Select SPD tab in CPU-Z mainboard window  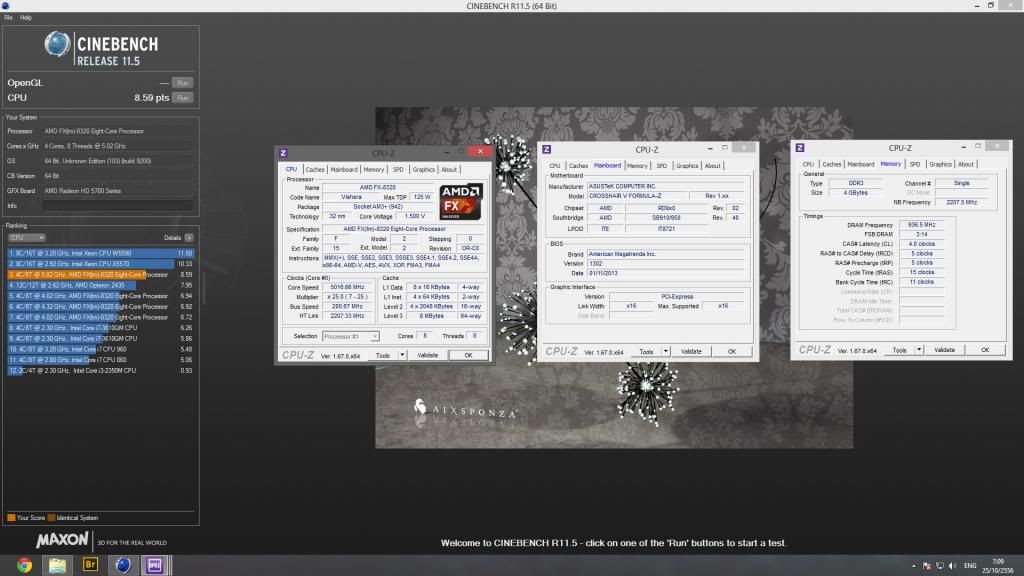[x=662, y=166]
